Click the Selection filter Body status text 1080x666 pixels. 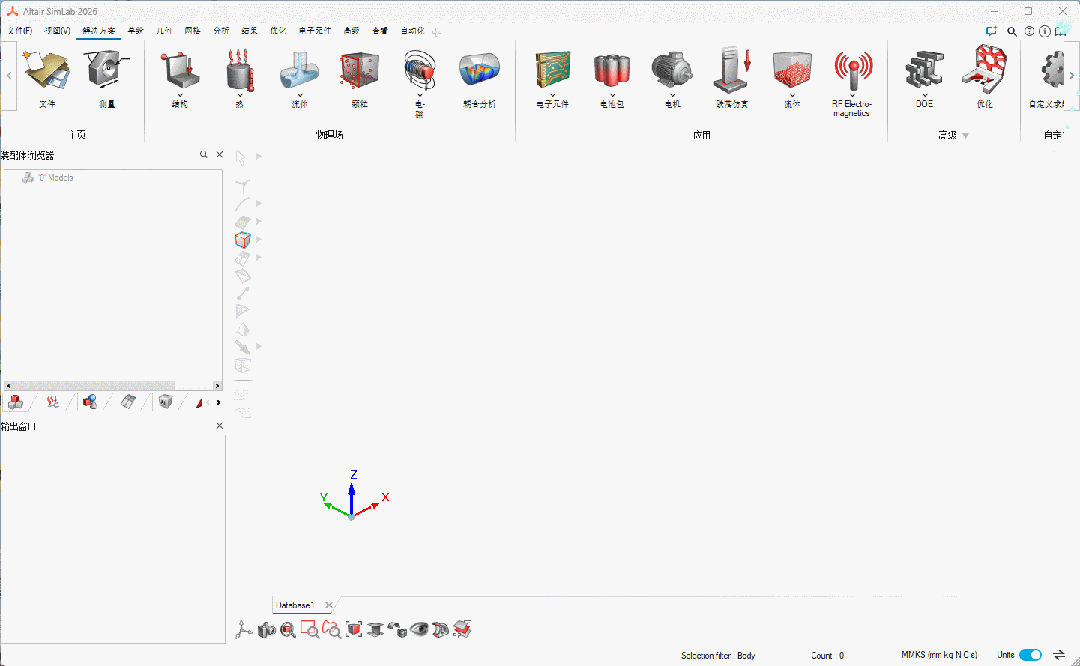pyautogui.click(x=718, y=656)
